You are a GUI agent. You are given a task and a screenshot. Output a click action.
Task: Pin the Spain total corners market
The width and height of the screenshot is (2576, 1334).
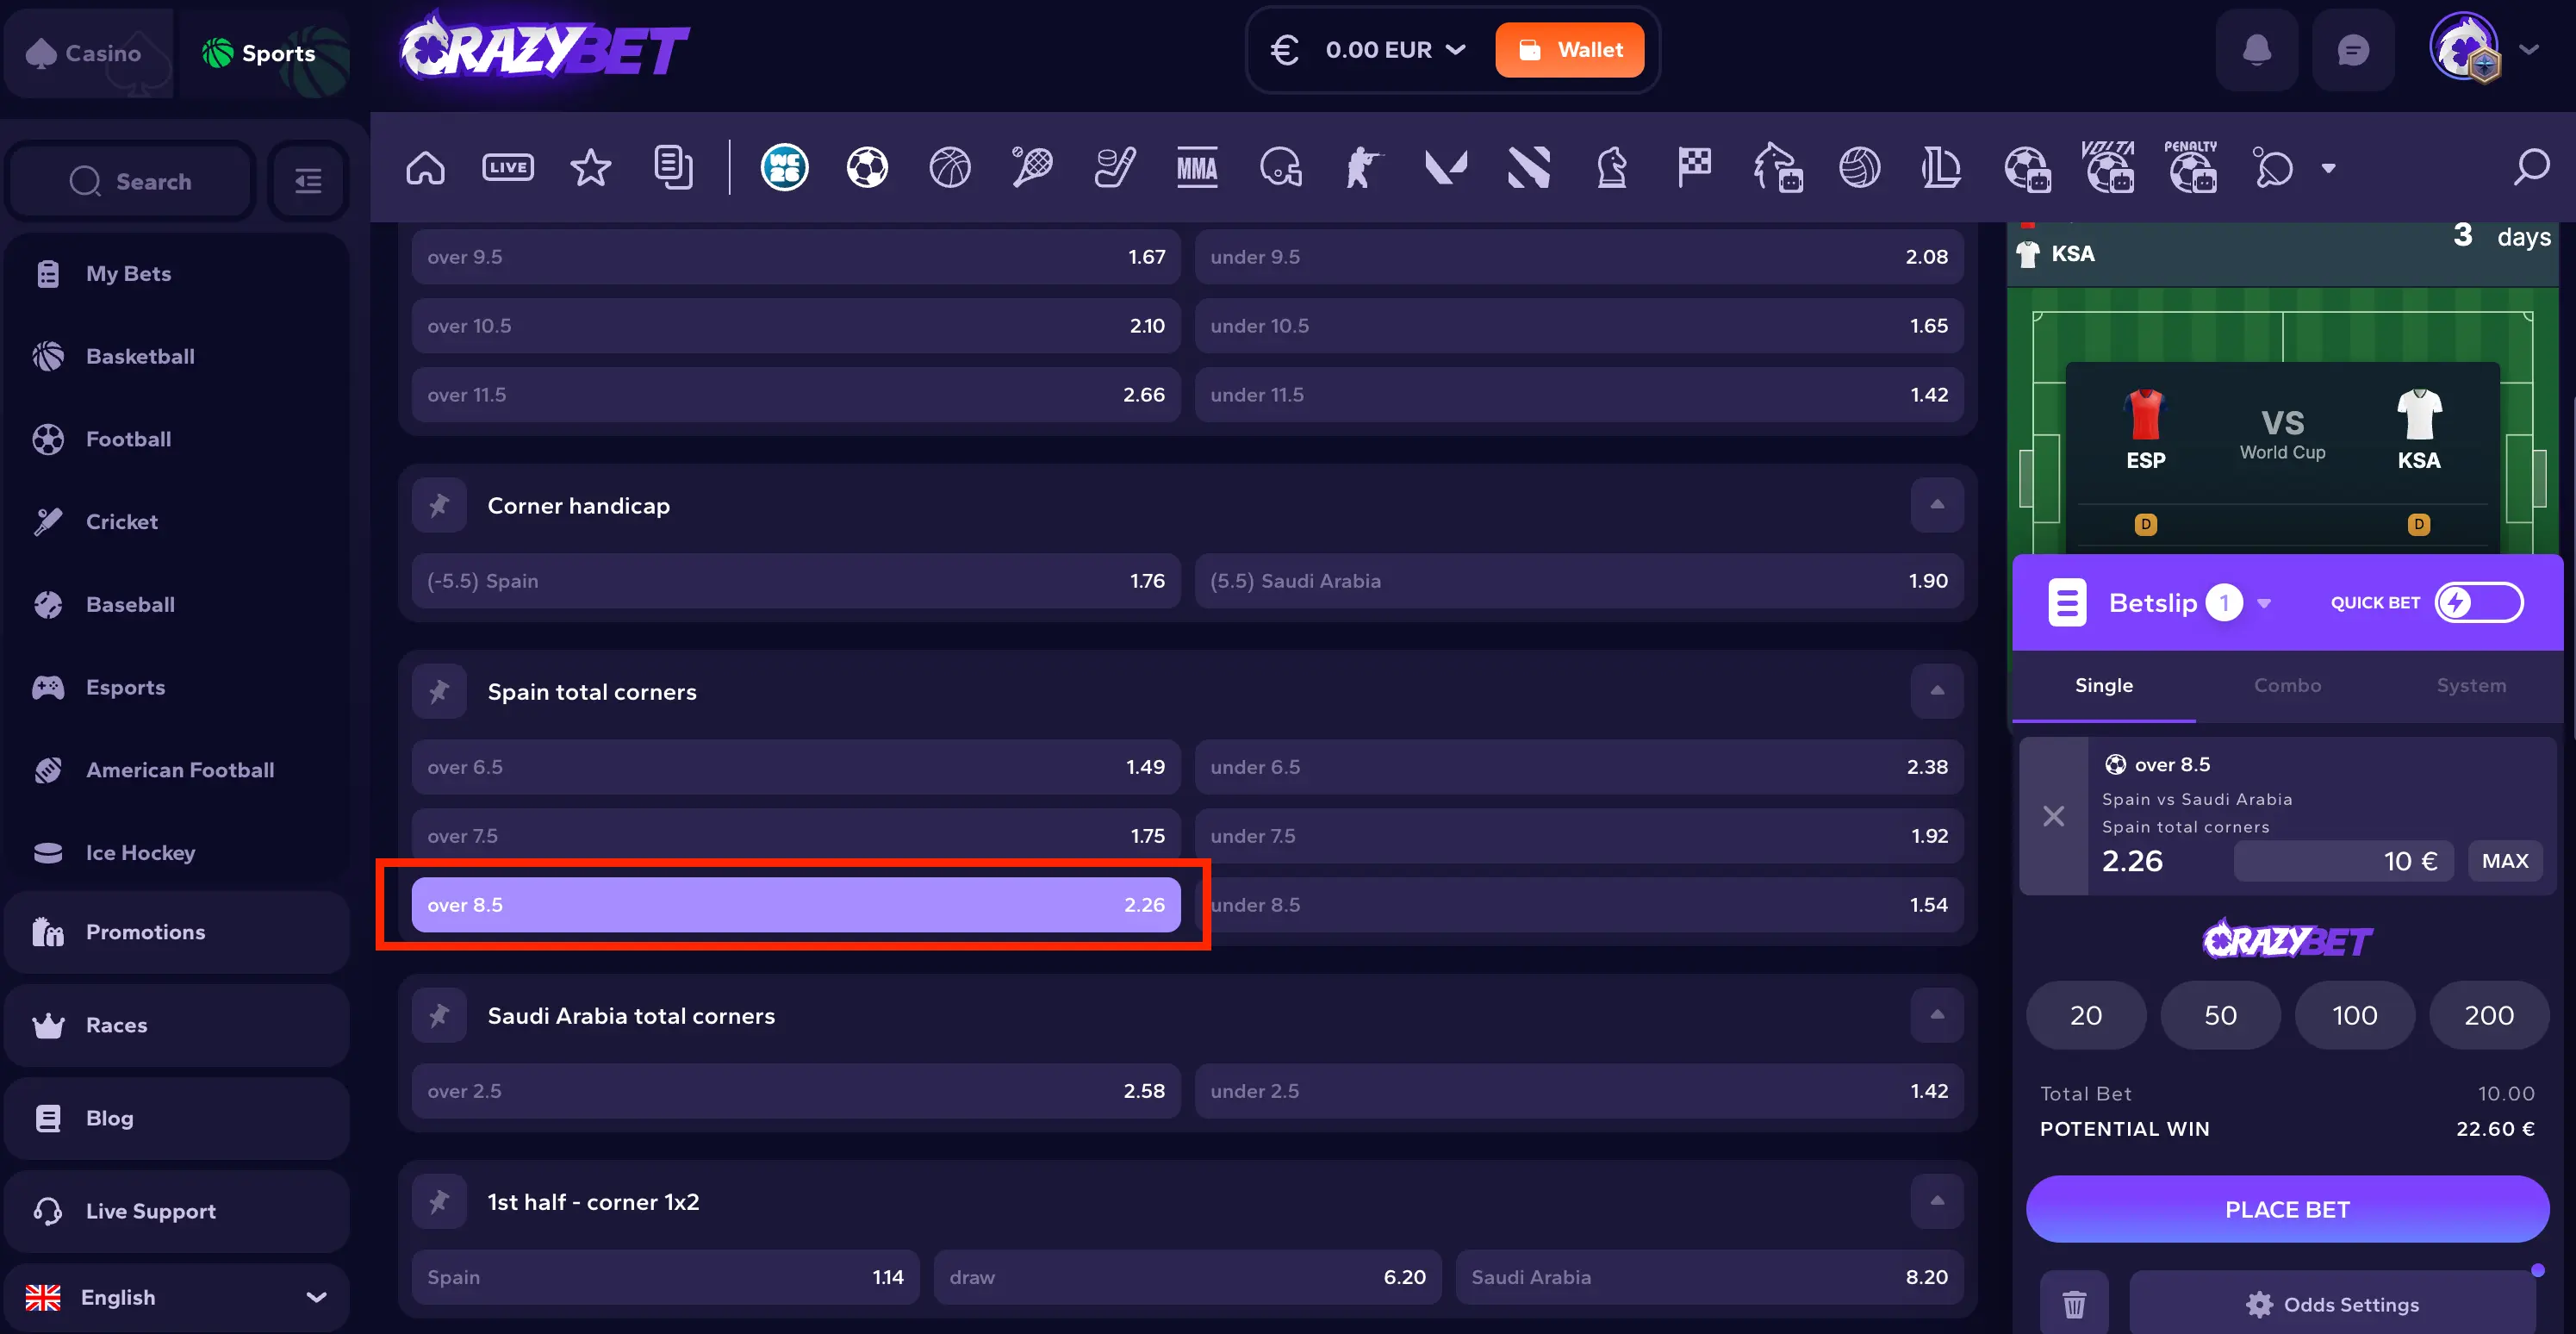click(x=439, y=691)
